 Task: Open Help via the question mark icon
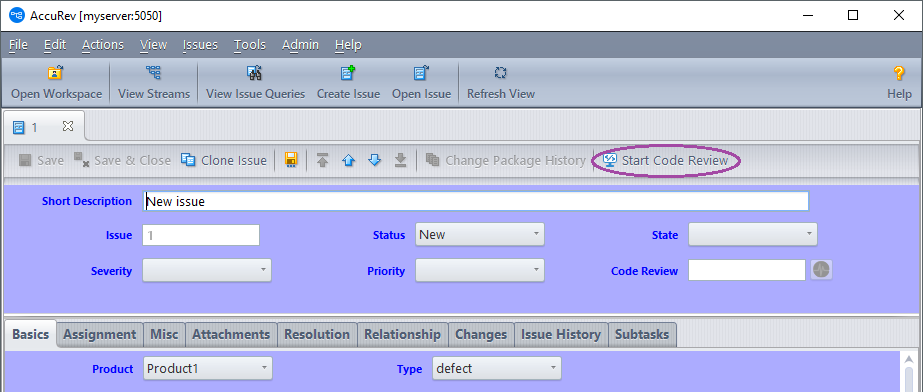(899, 73)
